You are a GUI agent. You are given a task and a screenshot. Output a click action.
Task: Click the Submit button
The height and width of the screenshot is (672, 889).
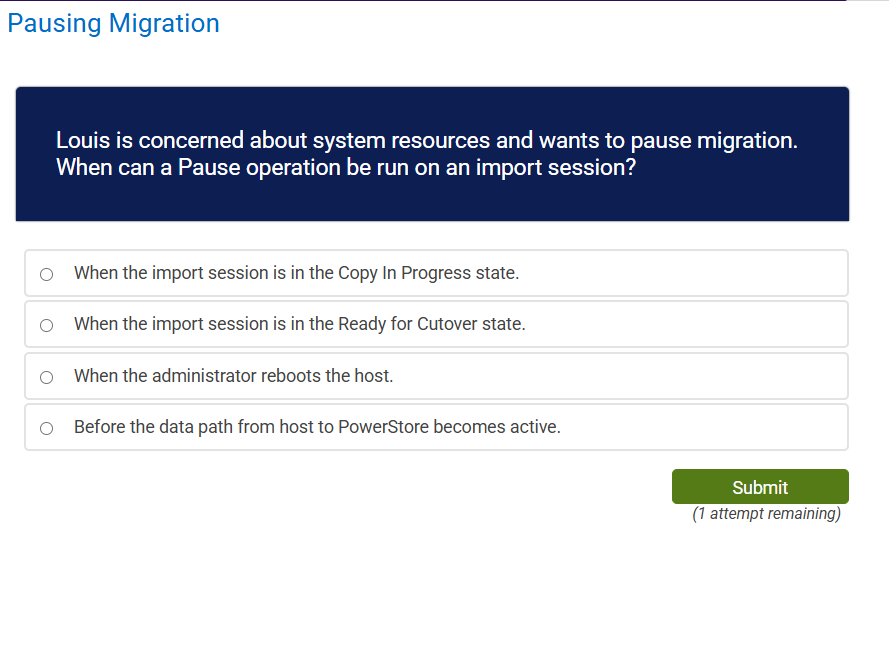coord(760,487)
